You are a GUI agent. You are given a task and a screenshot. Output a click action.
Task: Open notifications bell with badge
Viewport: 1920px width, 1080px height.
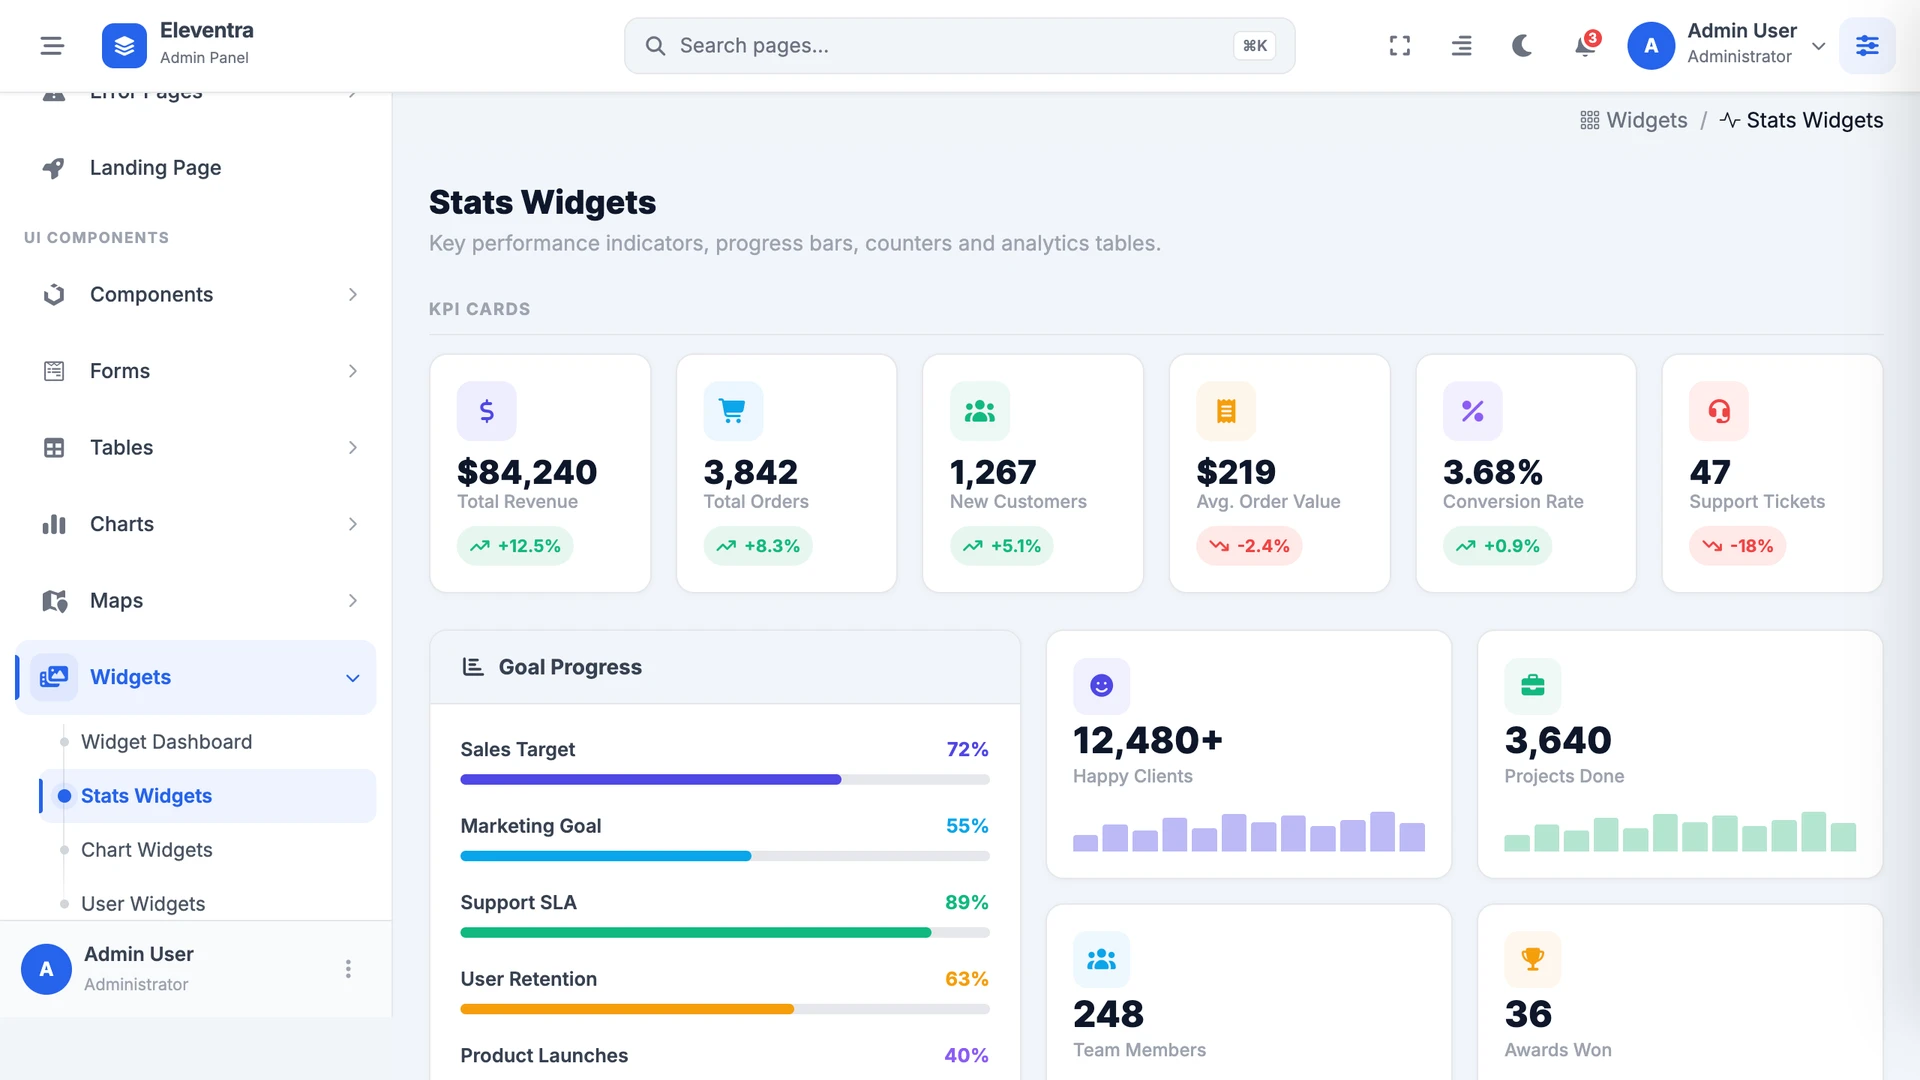tap(1585, 45)
